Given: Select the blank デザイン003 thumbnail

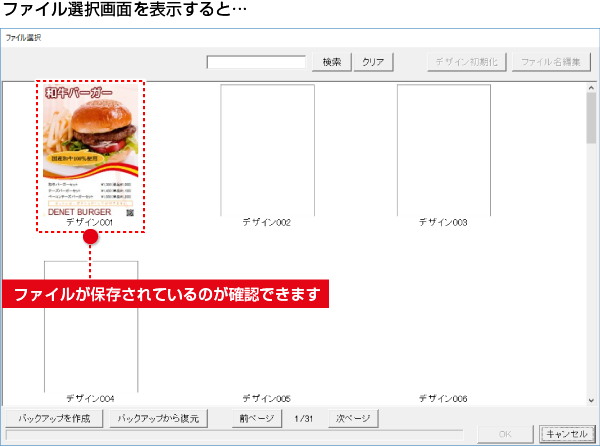Looking at the screenshot, I should click(444, 150).
